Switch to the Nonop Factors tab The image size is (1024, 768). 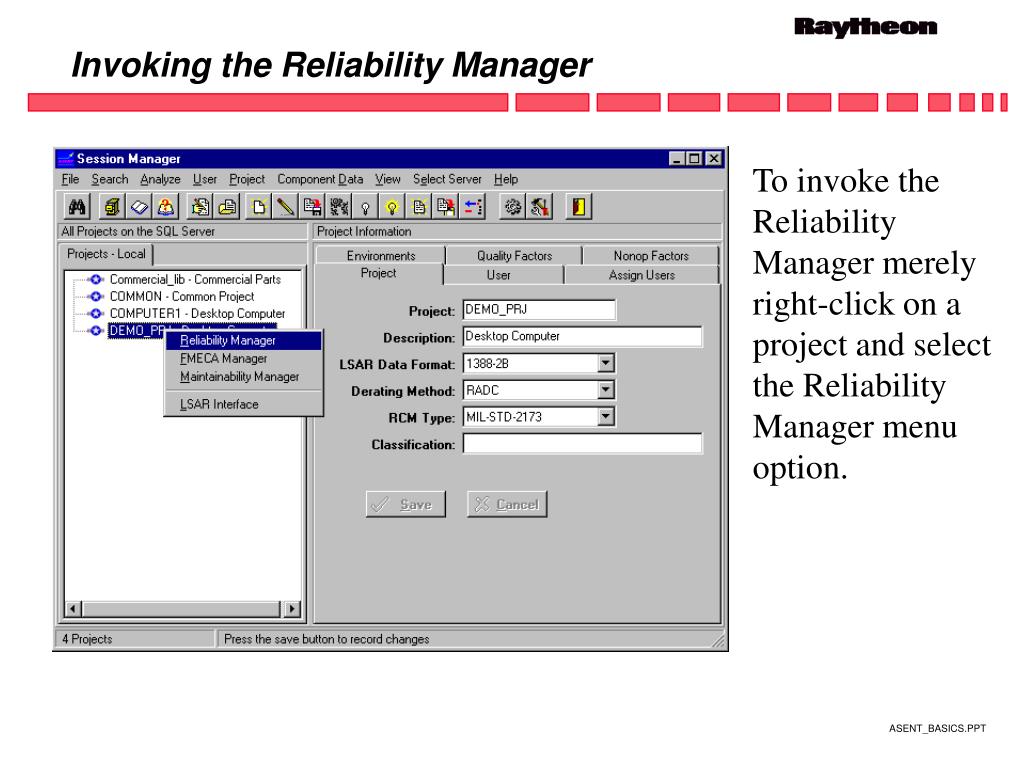tap(651, 255)
